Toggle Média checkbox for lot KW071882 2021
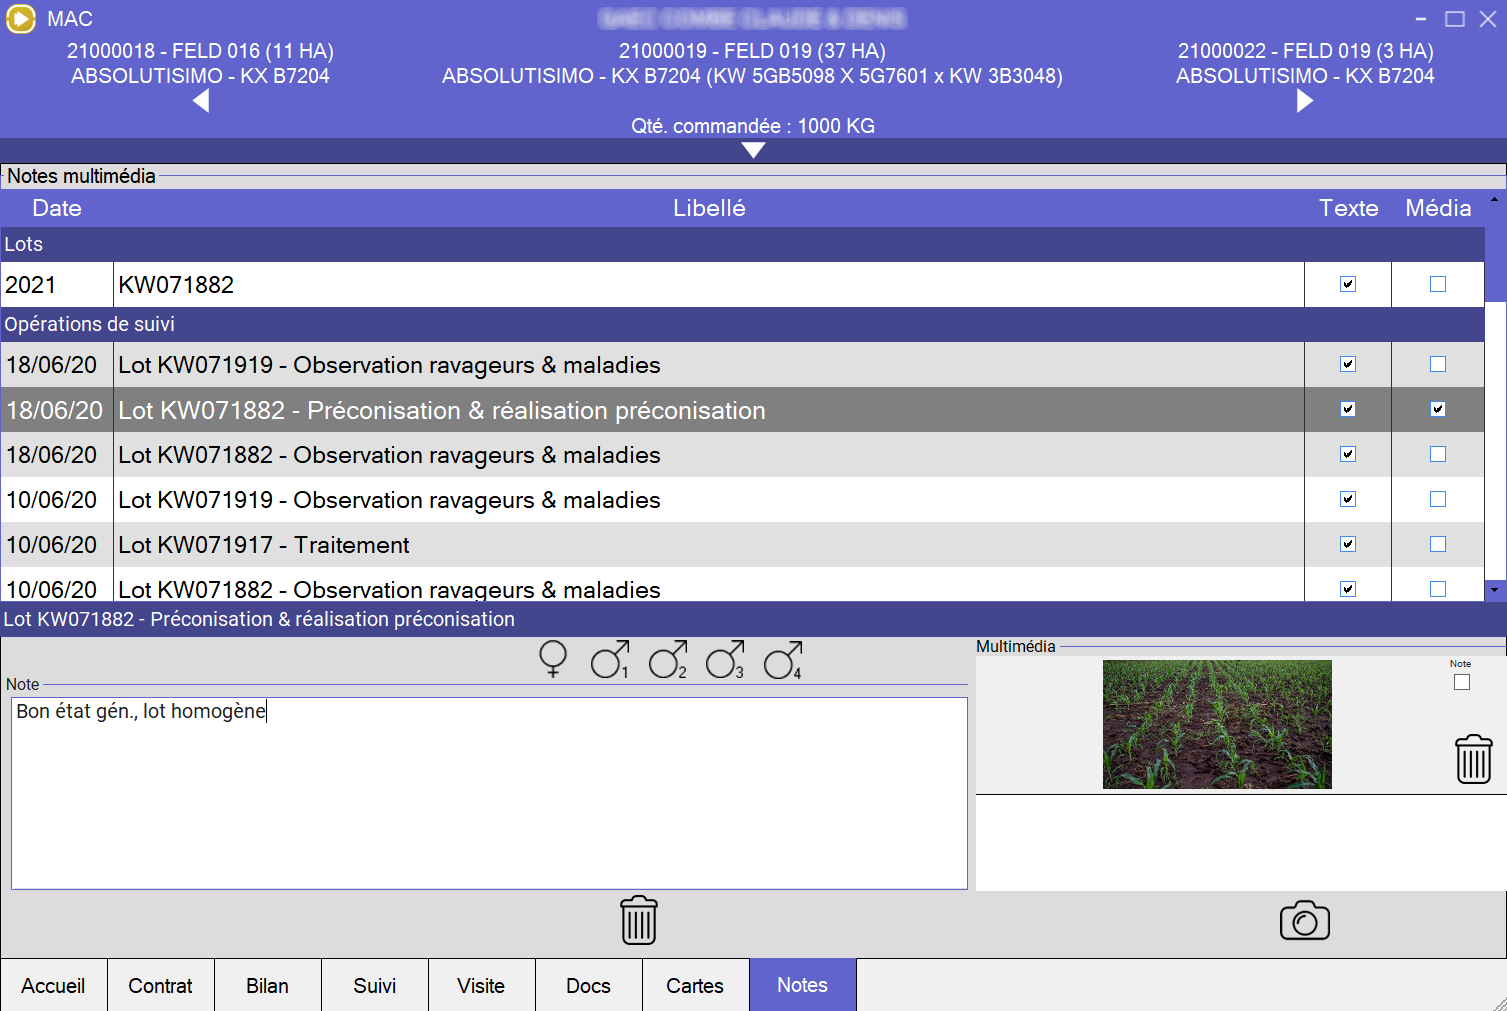This screenshot has height=1011, width=1507. coord(1438,284)
